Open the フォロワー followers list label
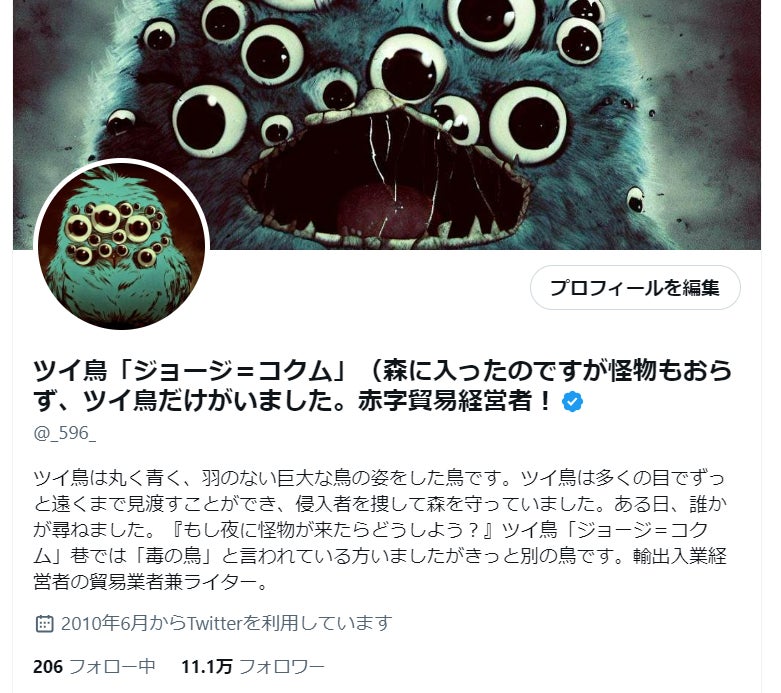Image resolution: width=781 pixels, height=693 pixels. 282,666
